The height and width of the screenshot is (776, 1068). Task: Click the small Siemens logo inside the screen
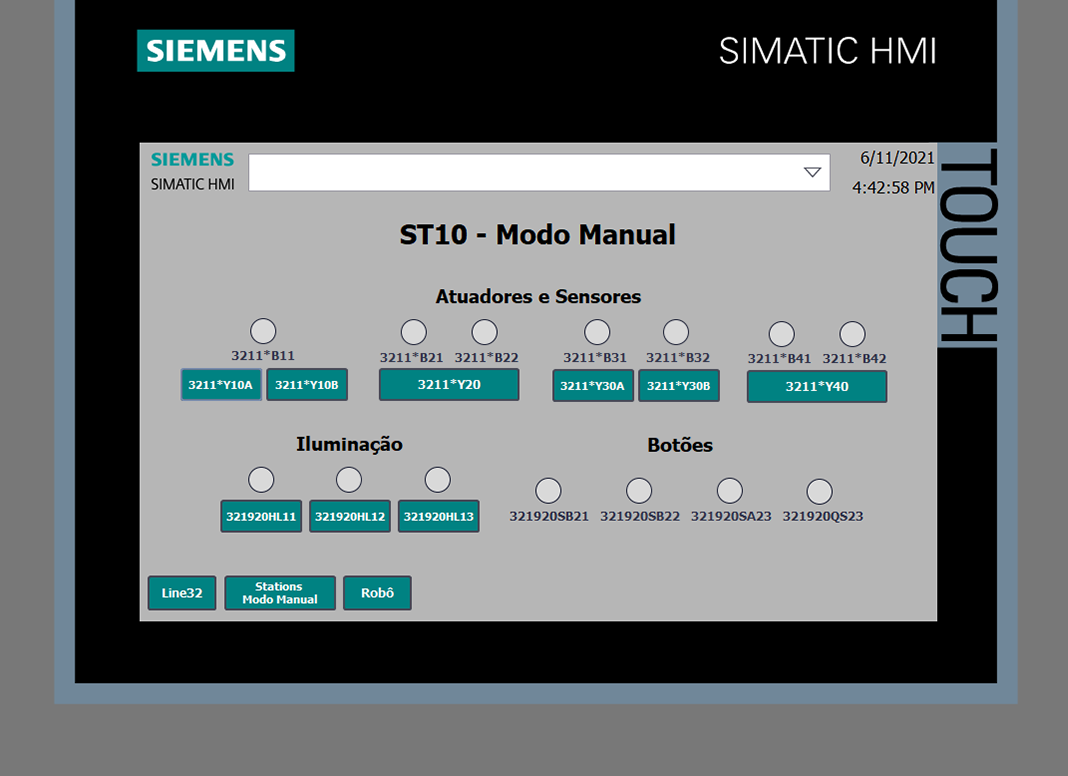click(x=192, y=159)
